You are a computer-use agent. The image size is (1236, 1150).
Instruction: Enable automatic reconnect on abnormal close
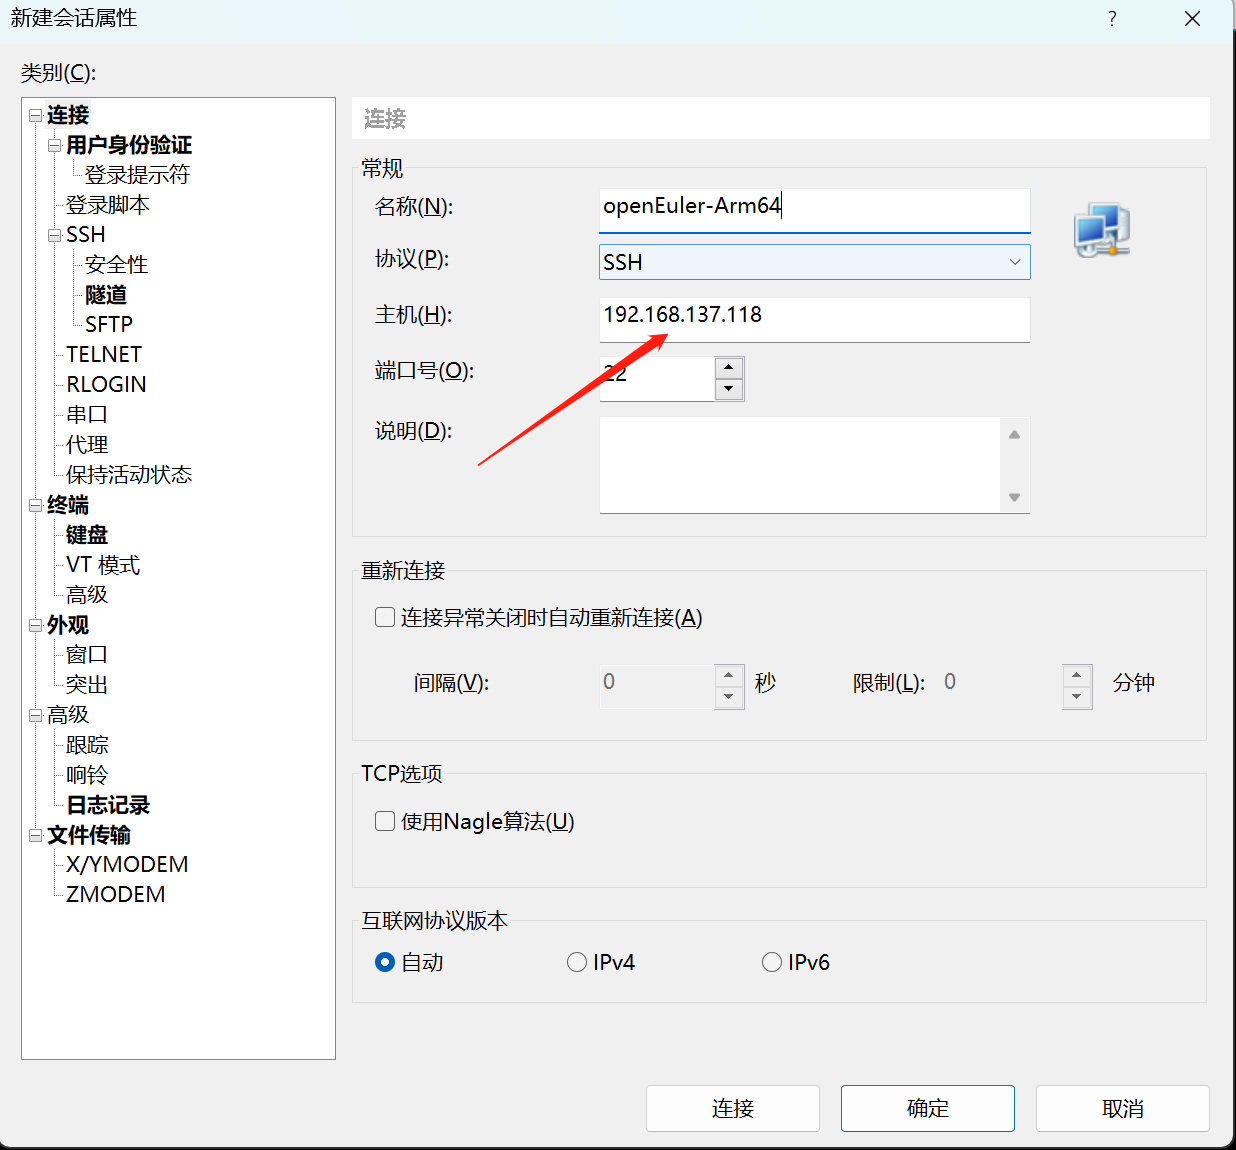coord(385,617)
